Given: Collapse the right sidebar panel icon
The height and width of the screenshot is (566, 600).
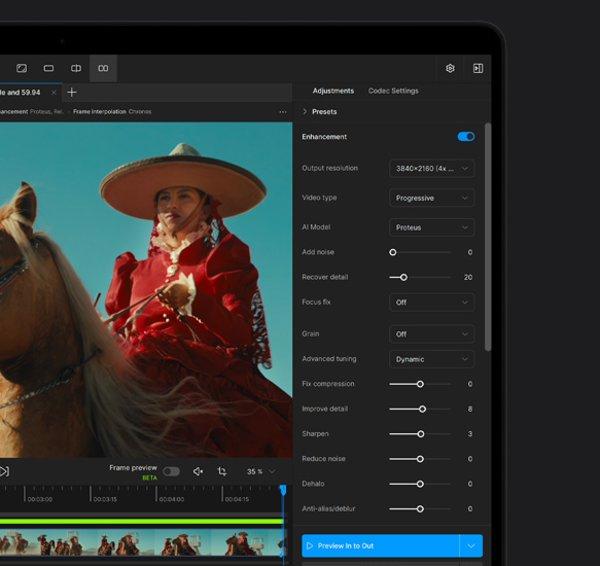Looking at the screenshot, I should 478,68.
